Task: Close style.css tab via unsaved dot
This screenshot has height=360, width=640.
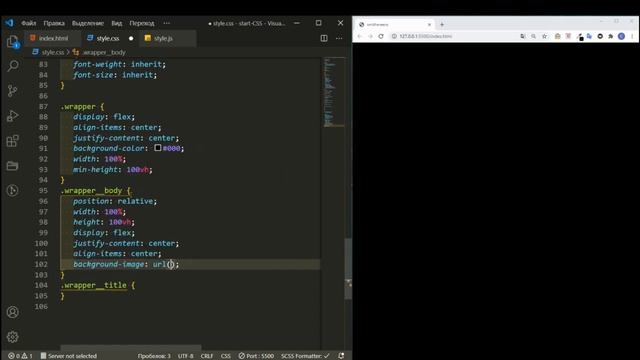Action: tap(131, 38)
